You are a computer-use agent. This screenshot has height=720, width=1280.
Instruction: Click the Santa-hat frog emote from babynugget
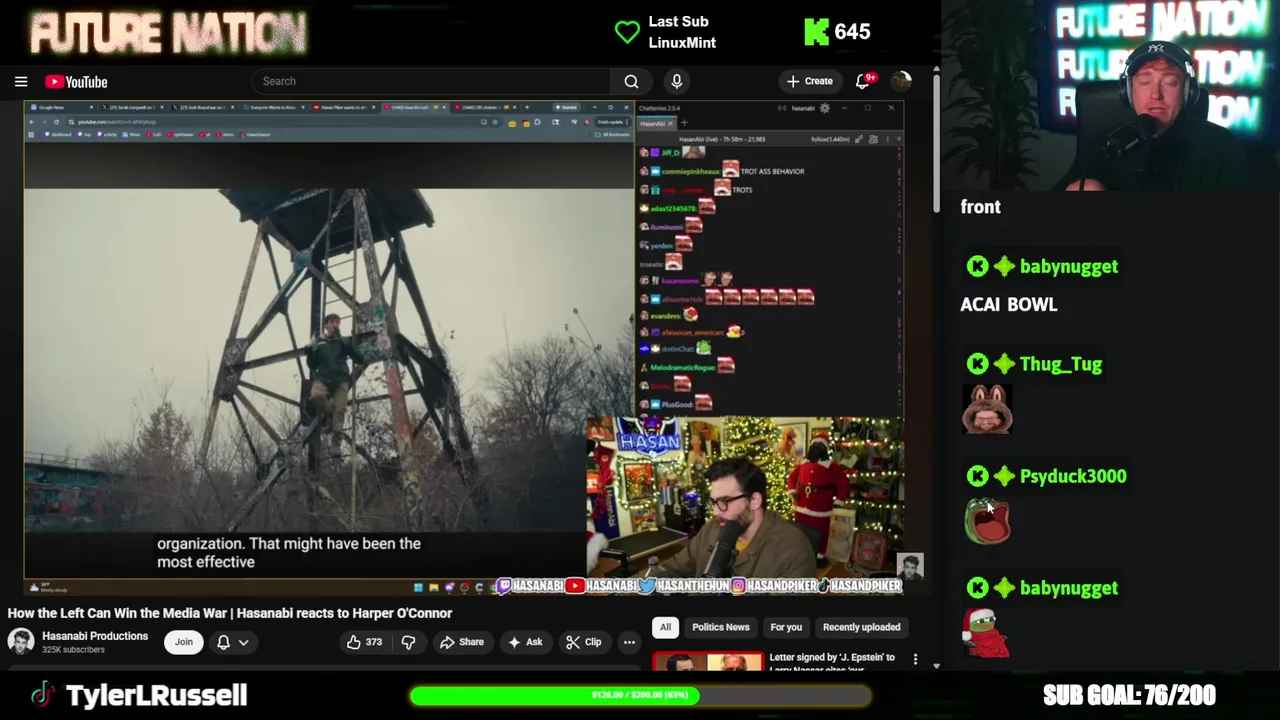pos(986,632)
